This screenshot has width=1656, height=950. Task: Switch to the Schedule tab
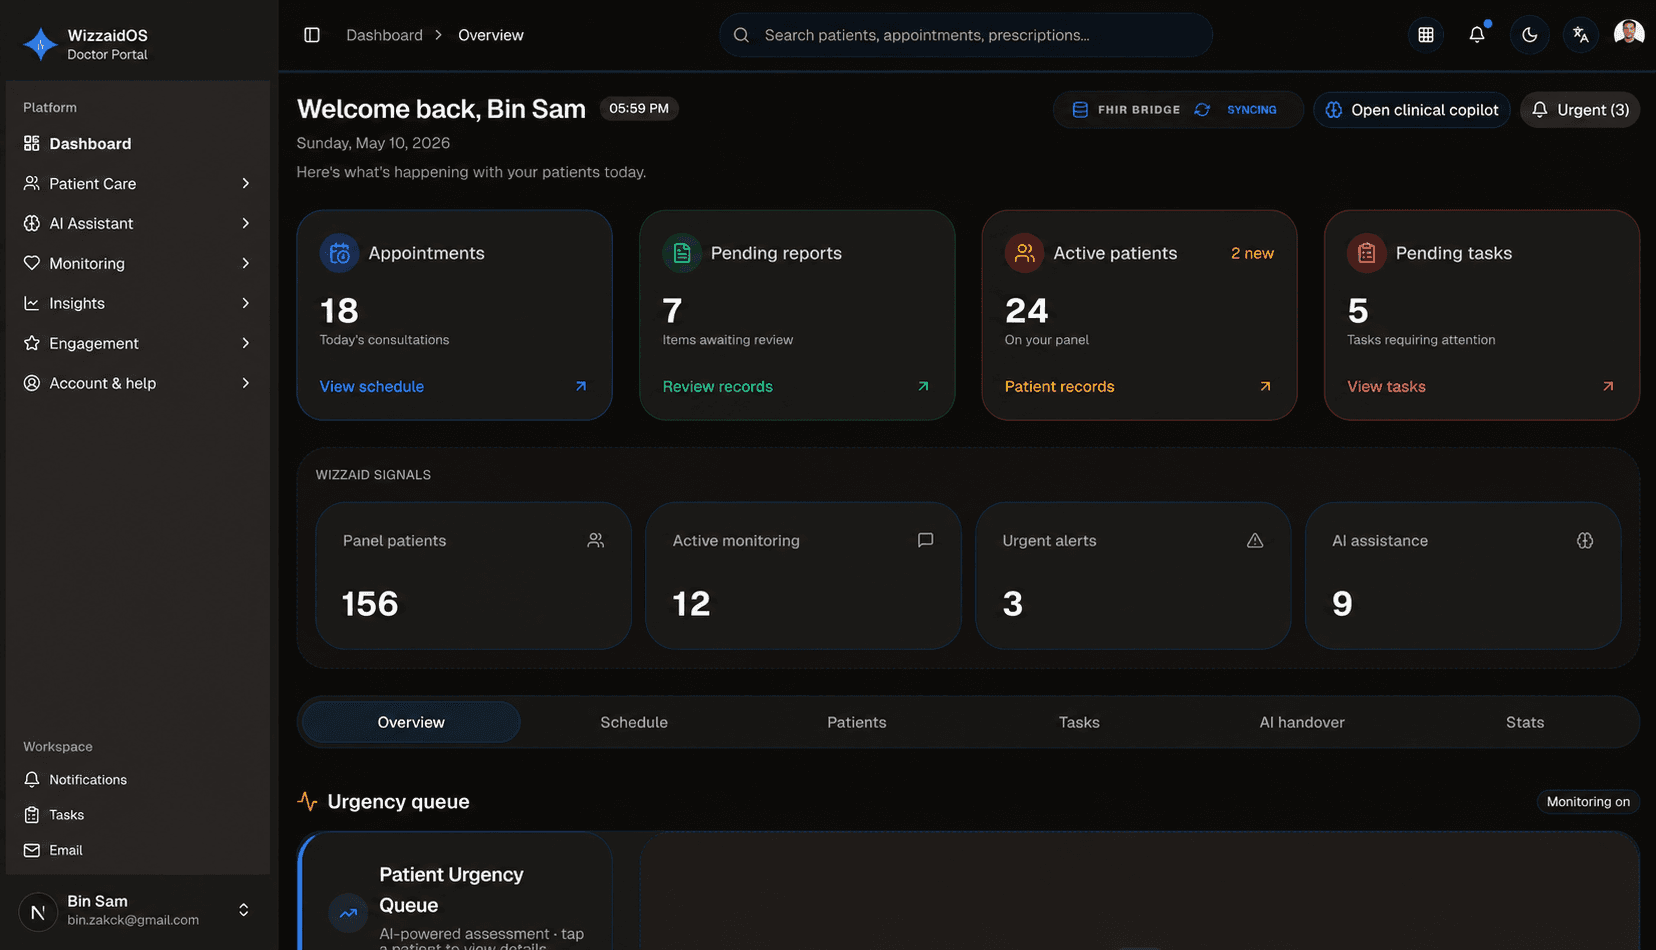pyautogui.click(x=634, y=722)
